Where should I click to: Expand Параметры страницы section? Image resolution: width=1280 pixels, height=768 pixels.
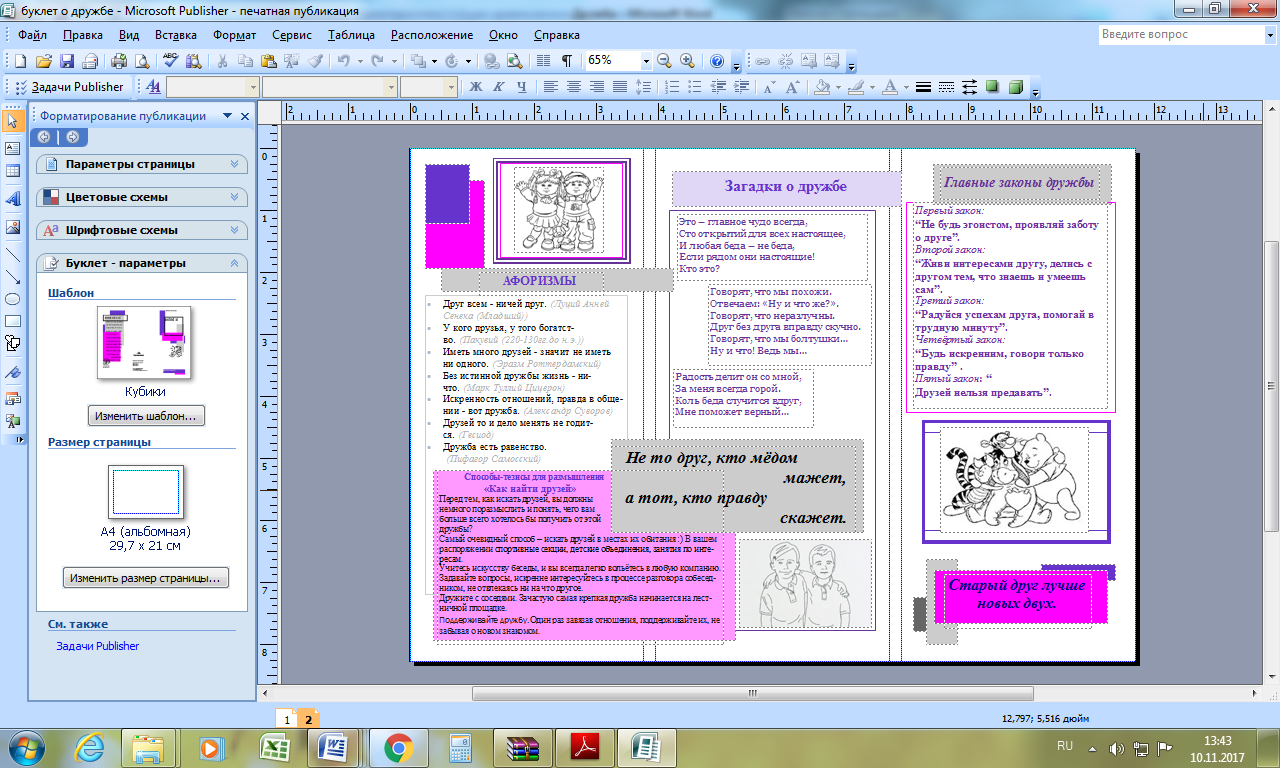pyautogui.click(x=142, y=164)
